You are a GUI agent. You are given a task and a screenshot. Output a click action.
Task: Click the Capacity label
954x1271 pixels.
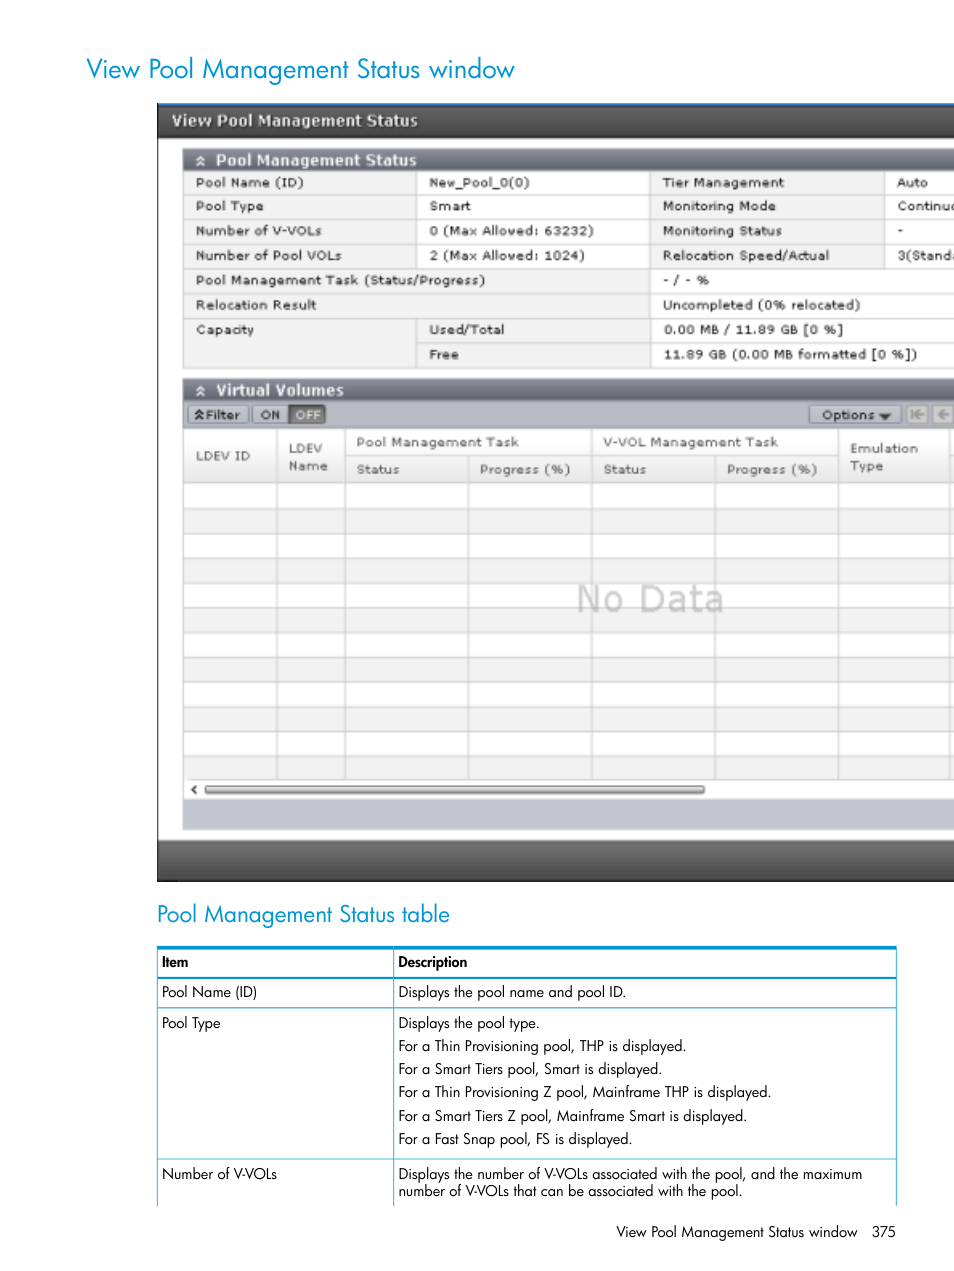(225, 330)
